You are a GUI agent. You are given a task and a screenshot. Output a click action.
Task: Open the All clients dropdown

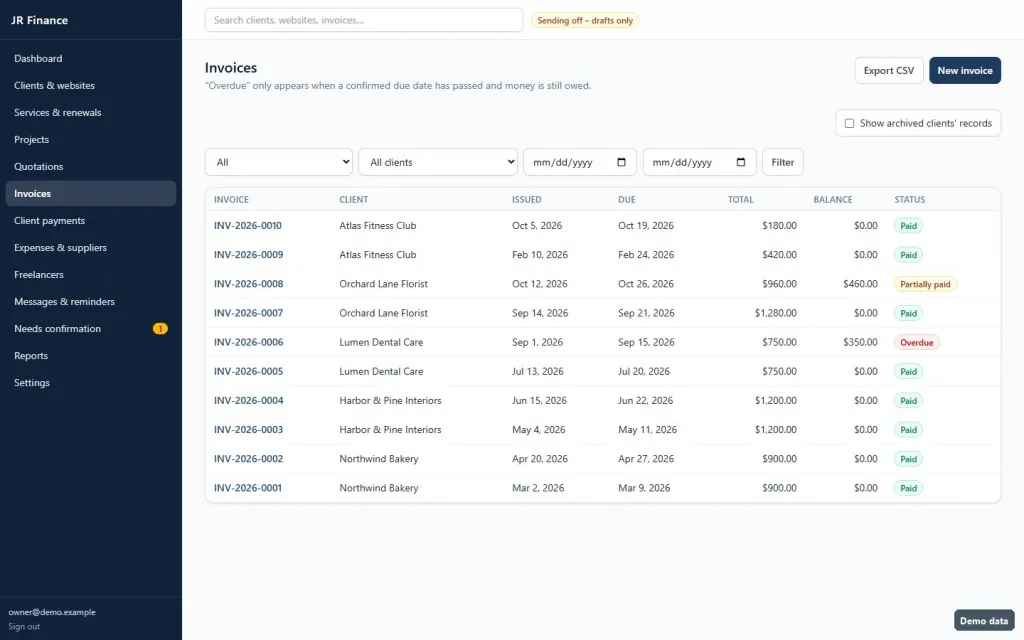click(438, 162)
